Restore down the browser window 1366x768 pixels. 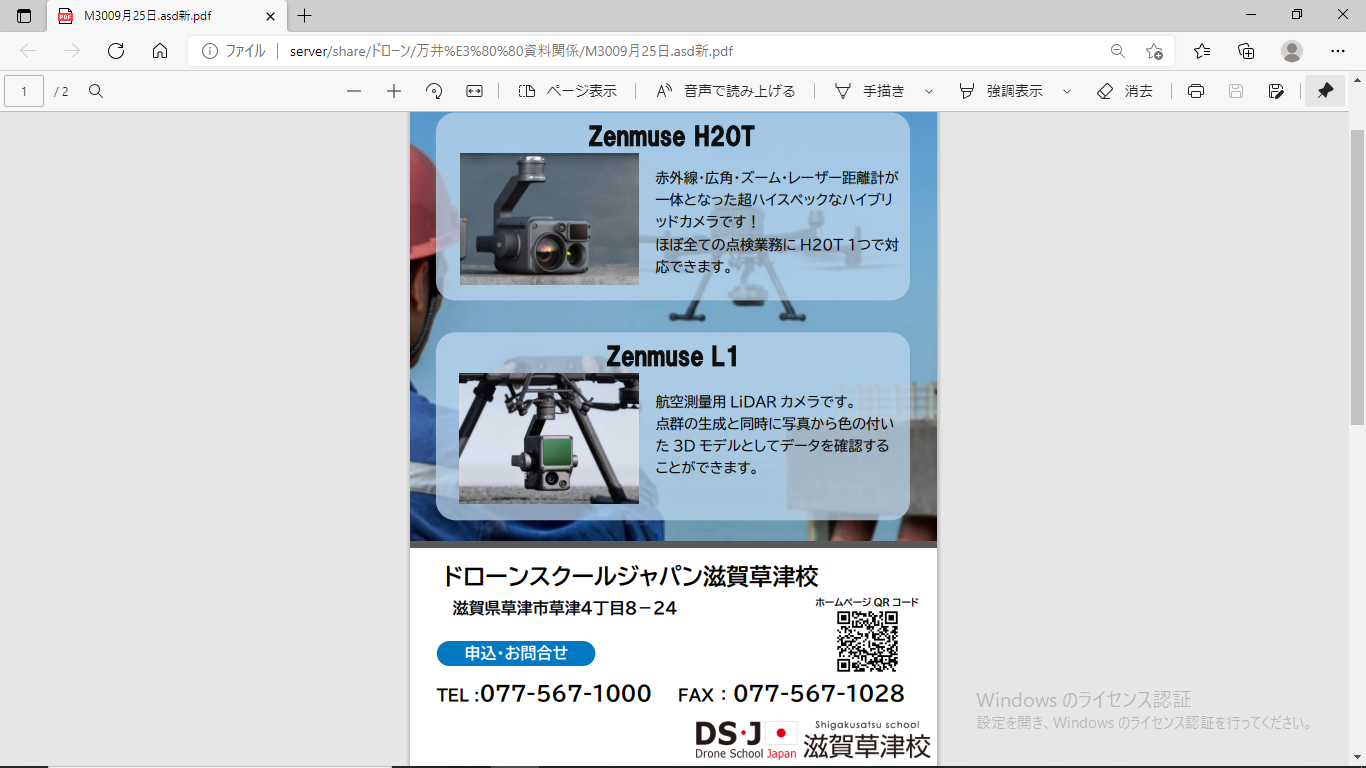1297,15
